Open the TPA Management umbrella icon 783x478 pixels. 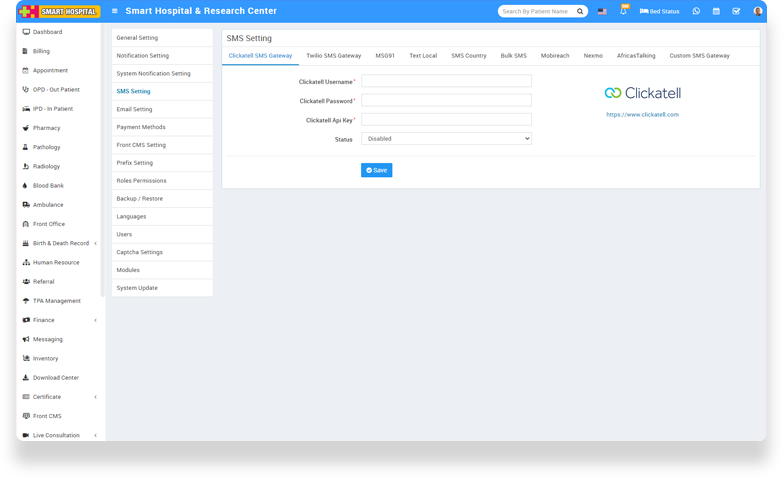(26, 301)
